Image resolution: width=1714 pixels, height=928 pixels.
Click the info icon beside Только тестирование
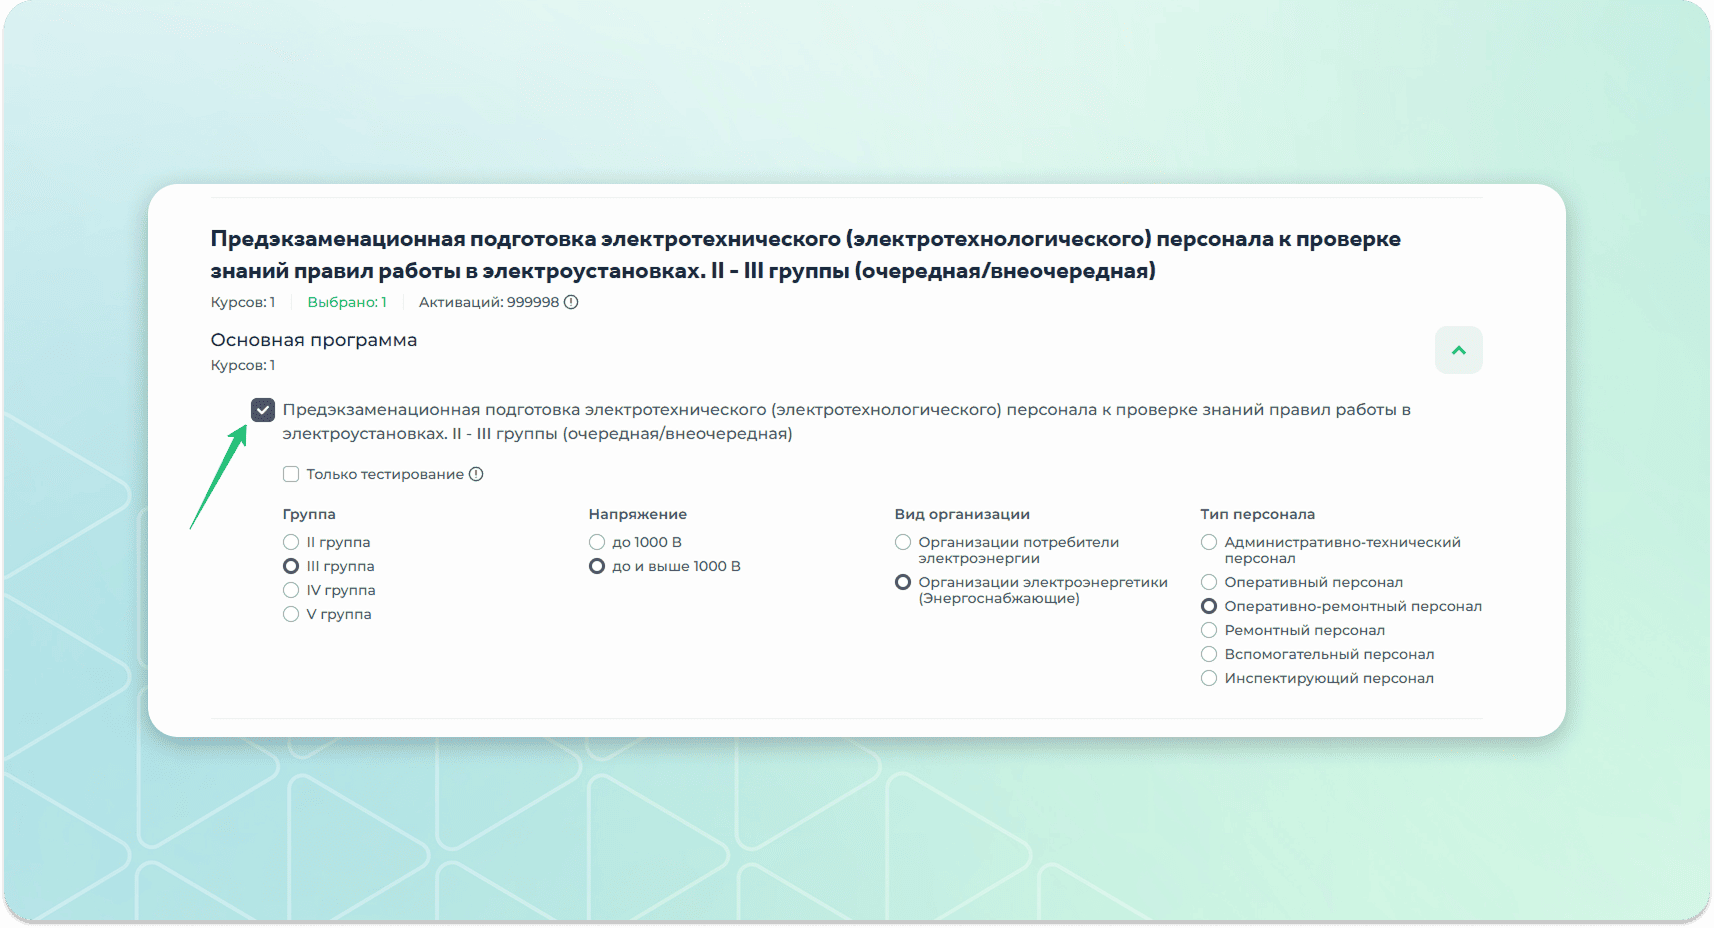[476, 474]
